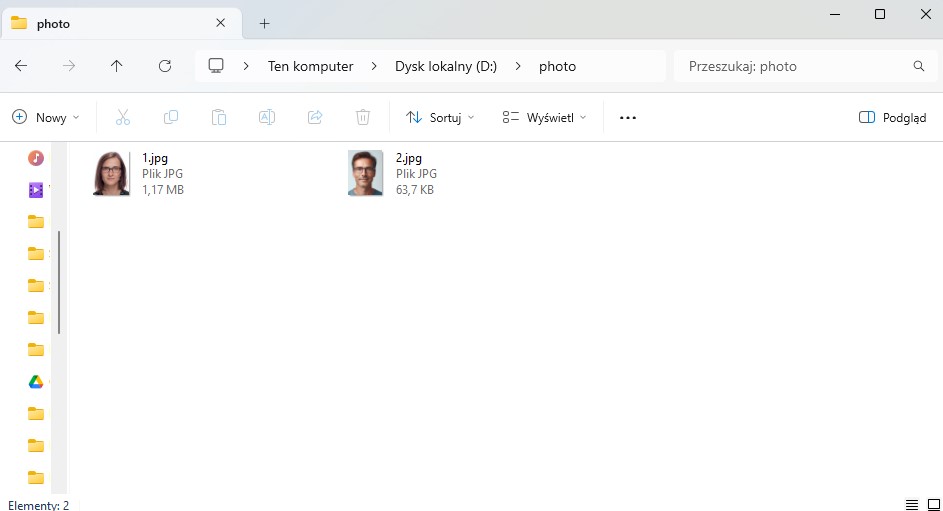
Task: Open a new tab with plus button
Action: (265, 23)
